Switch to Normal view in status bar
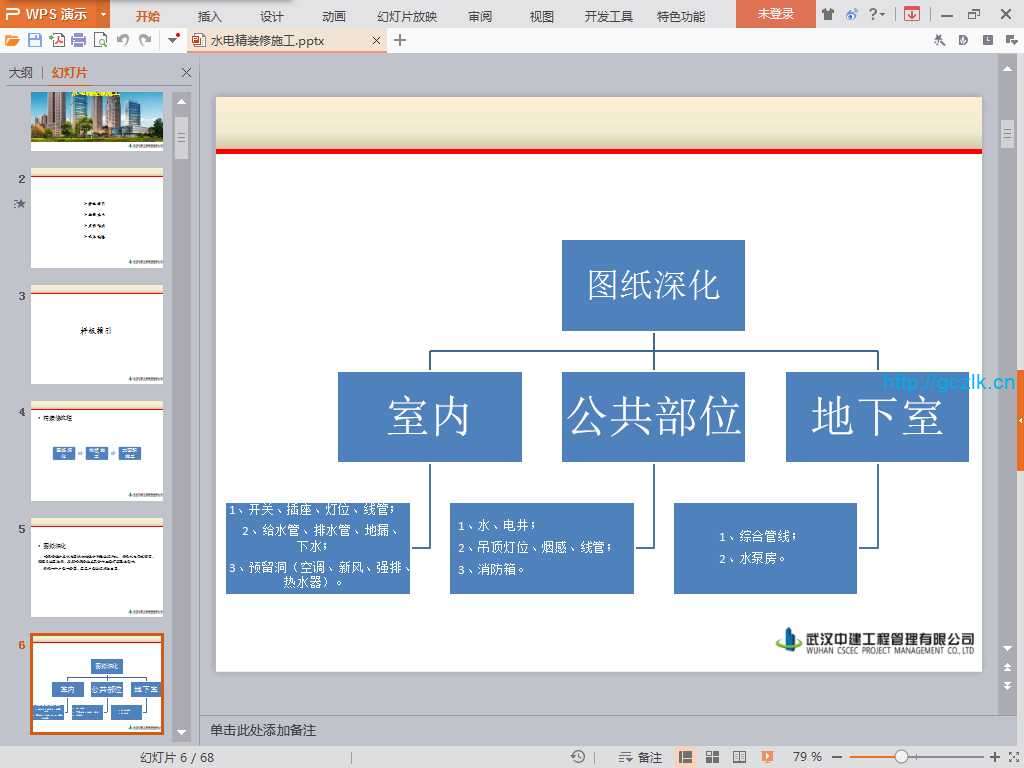This screenshot has height=768, width=1024. coord(686,757)
